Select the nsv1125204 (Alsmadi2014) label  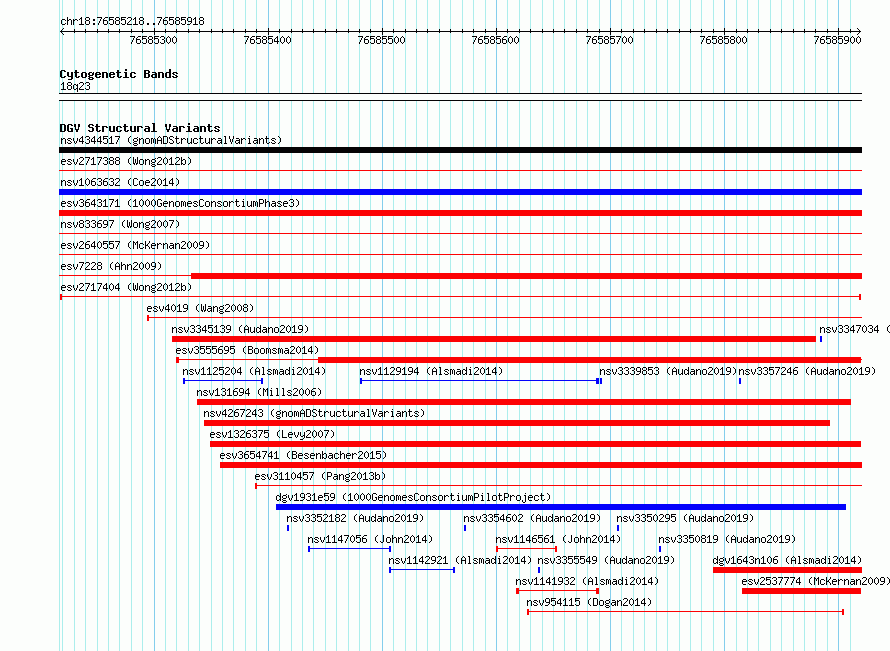pos(254,371)
